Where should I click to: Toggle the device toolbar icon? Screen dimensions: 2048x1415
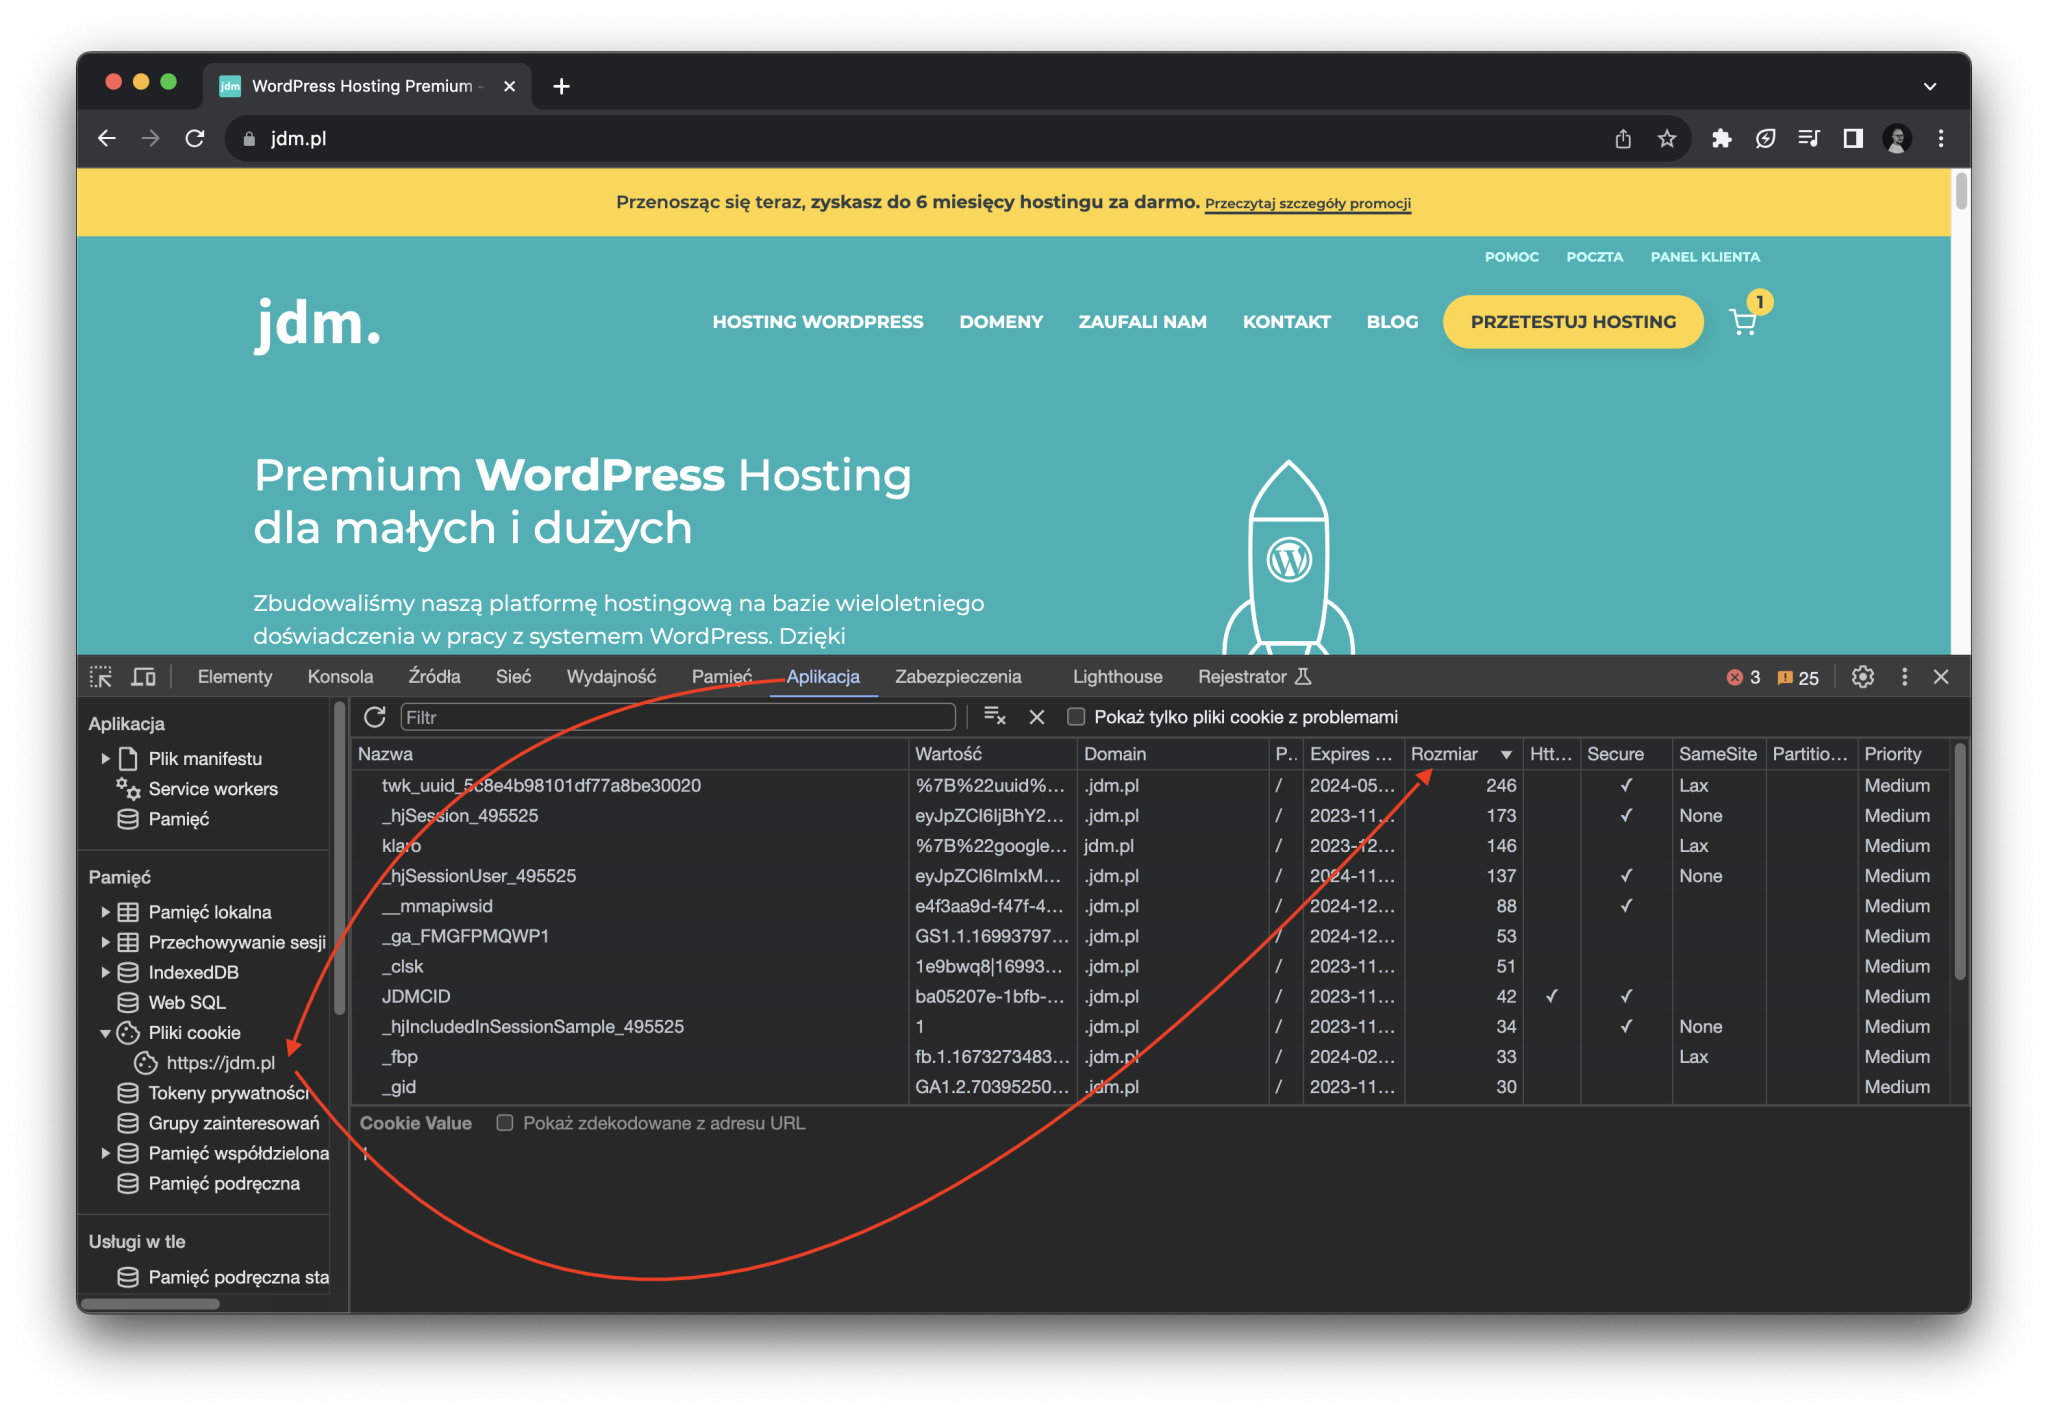tap(144, 677)
